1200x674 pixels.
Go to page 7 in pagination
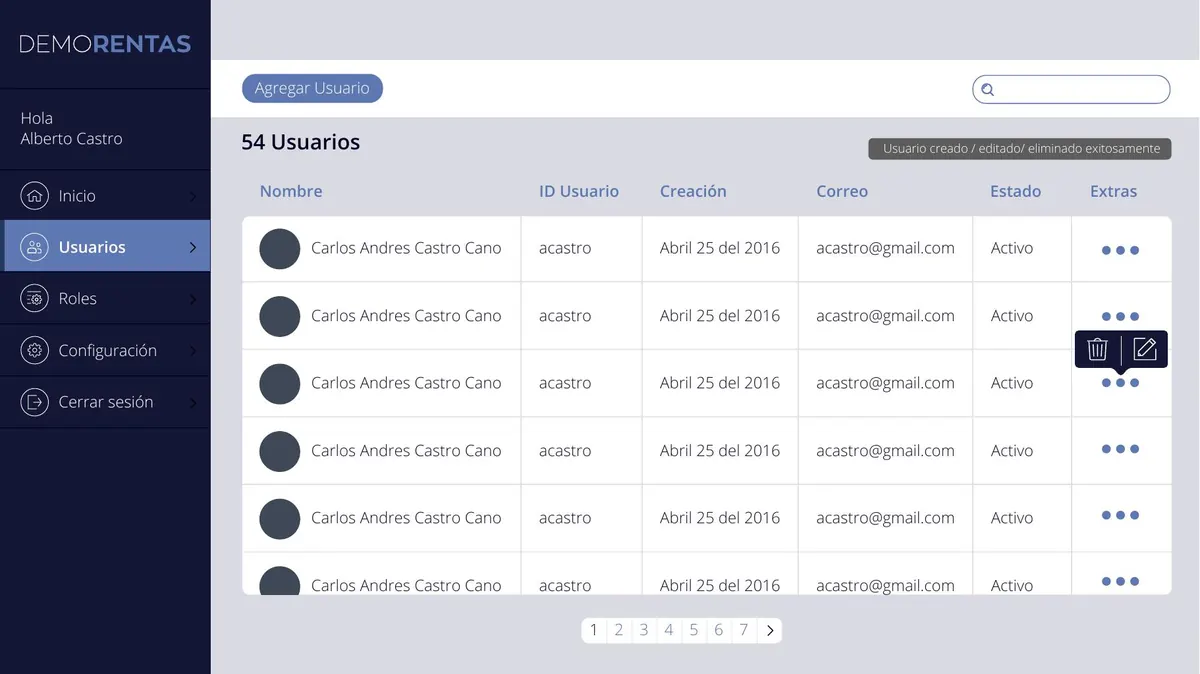point(744,630)
